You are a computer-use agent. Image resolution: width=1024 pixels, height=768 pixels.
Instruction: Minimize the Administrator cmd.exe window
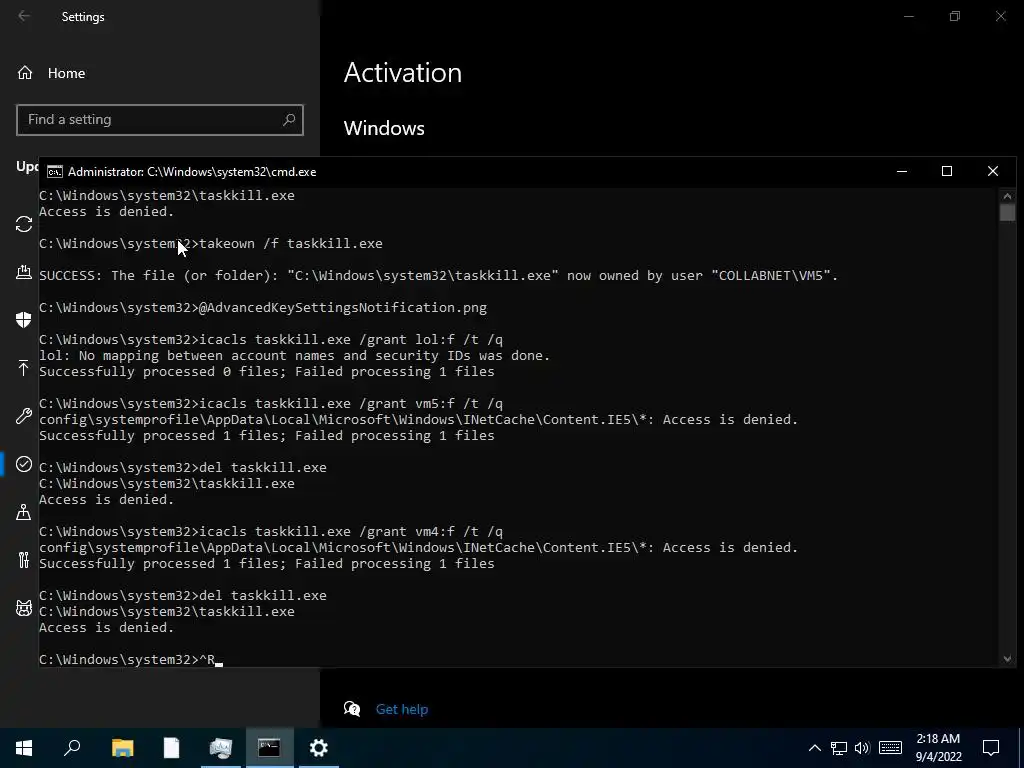pyautogui.click(x=902, y=171)
